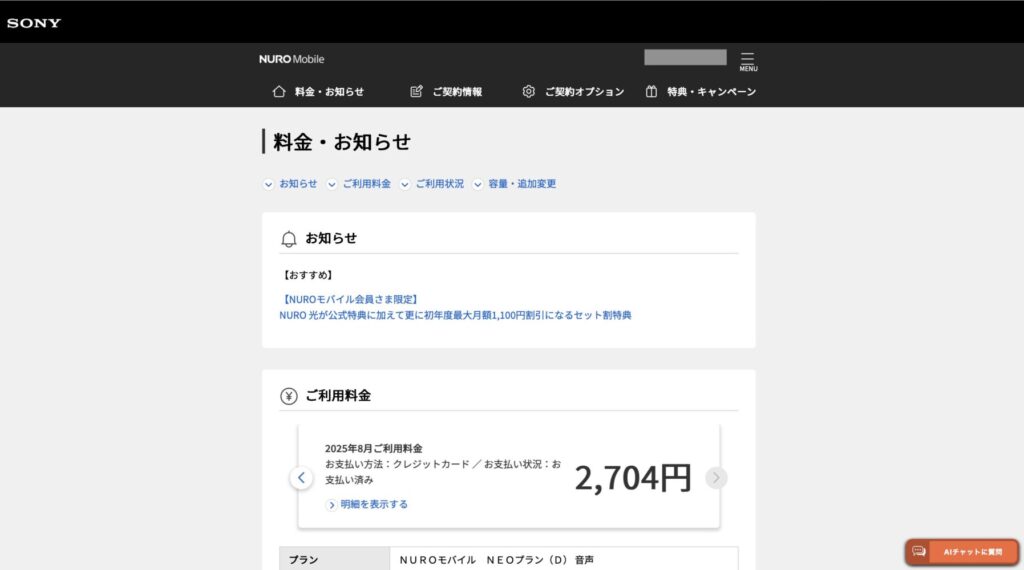The height and width of the screenshot is (570, 1024).
Task: Jump to ご利用状況 section anchor
Action: point(439,184)
